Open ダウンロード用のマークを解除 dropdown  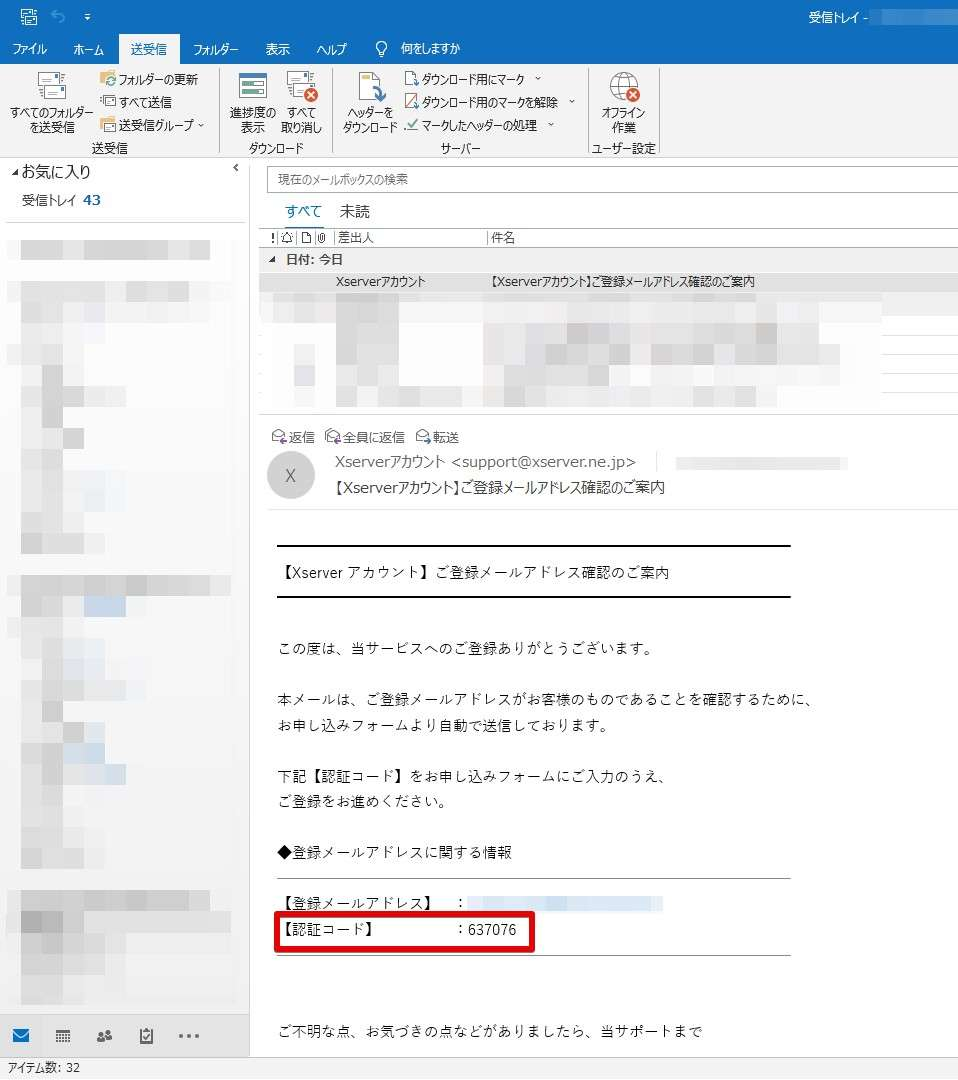[490, 102]
